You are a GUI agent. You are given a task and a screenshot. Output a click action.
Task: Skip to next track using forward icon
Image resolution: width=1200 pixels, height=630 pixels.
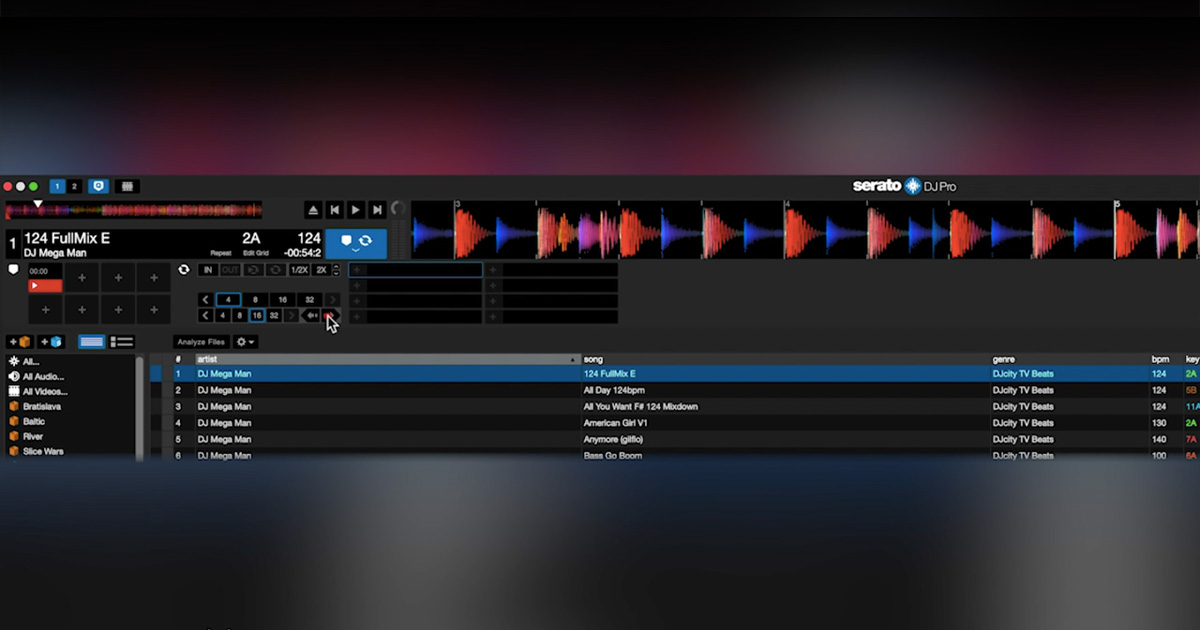(378, 209)
